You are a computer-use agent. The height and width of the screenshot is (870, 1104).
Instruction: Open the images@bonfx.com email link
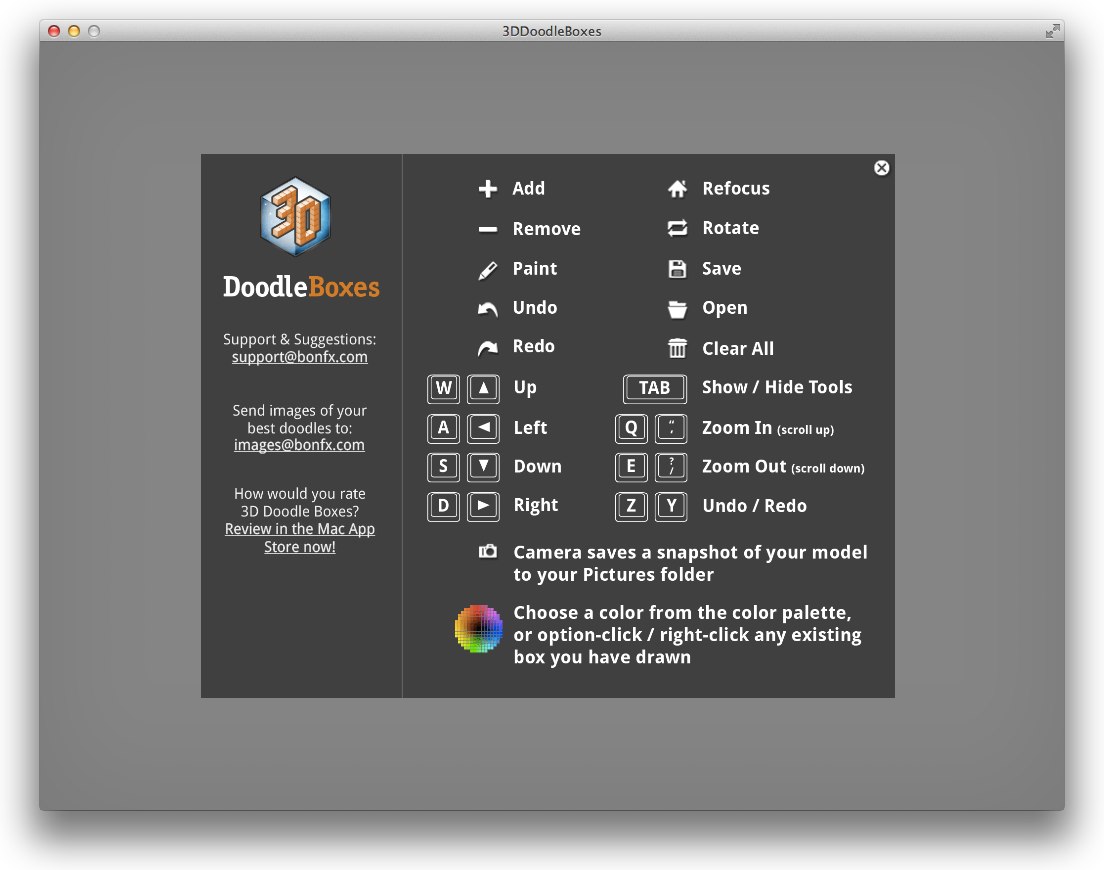[x=299, y=445]
